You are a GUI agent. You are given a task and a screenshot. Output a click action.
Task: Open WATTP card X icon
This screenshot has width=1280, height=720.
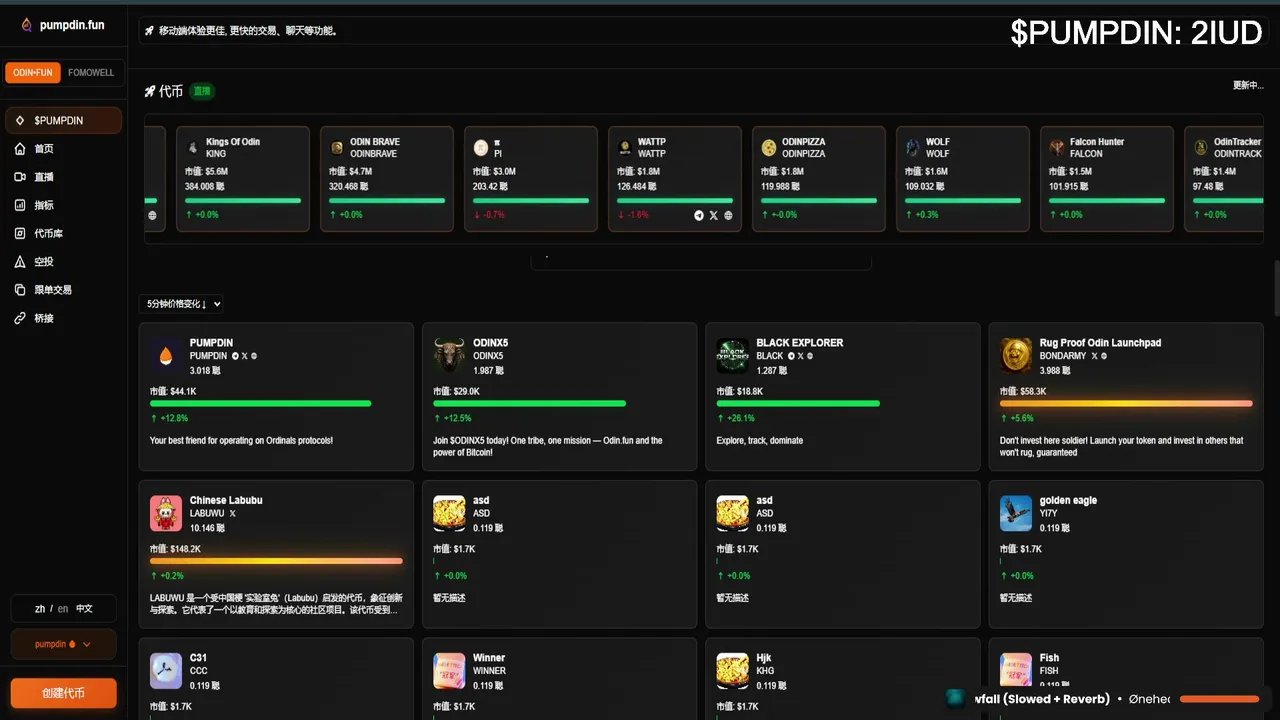point(713,215)
